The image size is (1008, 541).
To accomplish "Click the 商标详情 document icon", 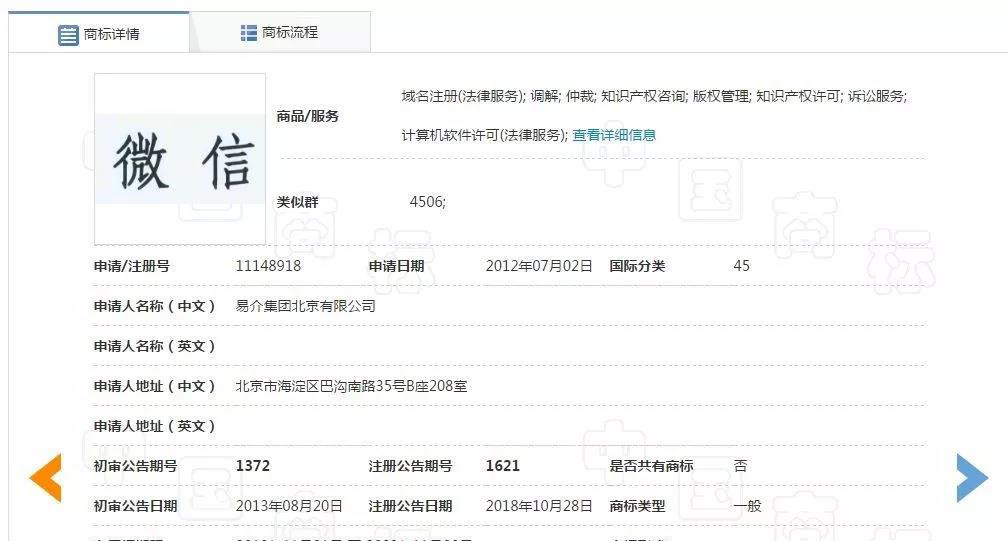I will pos(68,35).
